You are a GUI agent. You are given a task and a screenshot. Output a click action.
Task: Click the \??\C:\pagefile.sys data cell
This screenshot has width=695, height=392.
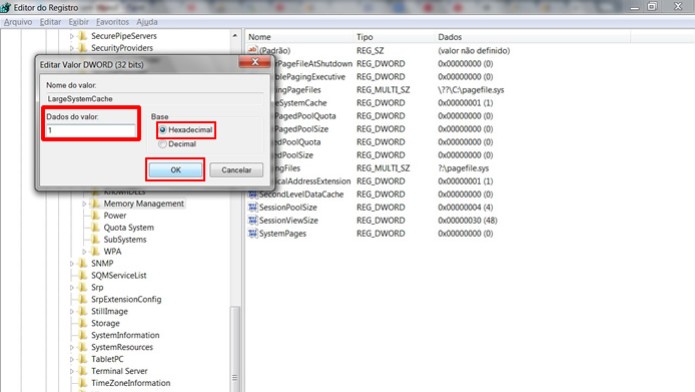(x=471, y=90)
